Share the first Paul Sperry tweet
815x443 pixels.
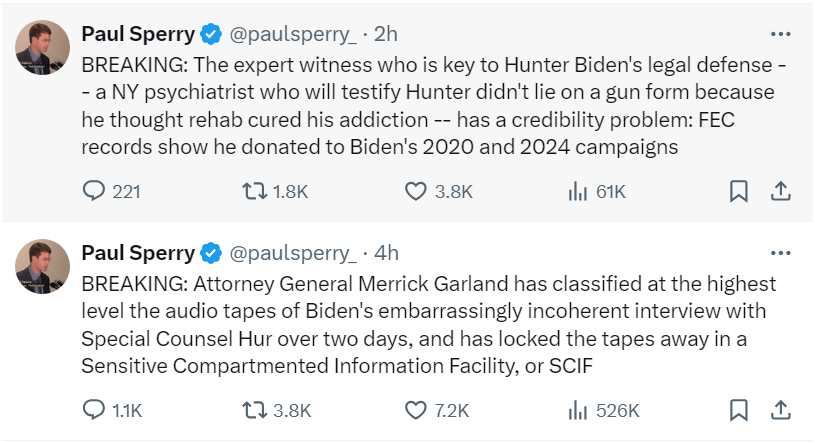click(782, 190)
